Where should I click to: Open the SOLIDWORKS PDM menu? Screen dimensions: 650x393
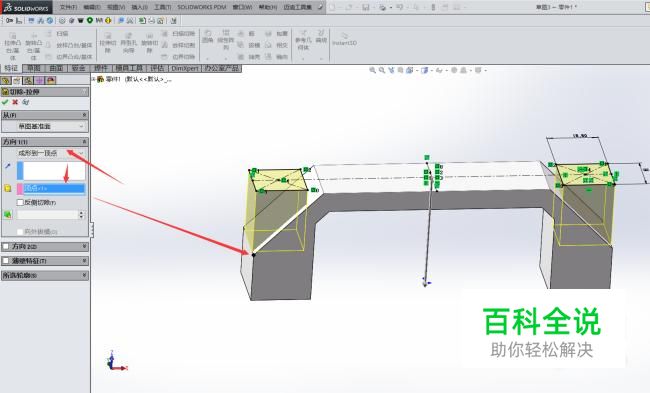(201, 7)
